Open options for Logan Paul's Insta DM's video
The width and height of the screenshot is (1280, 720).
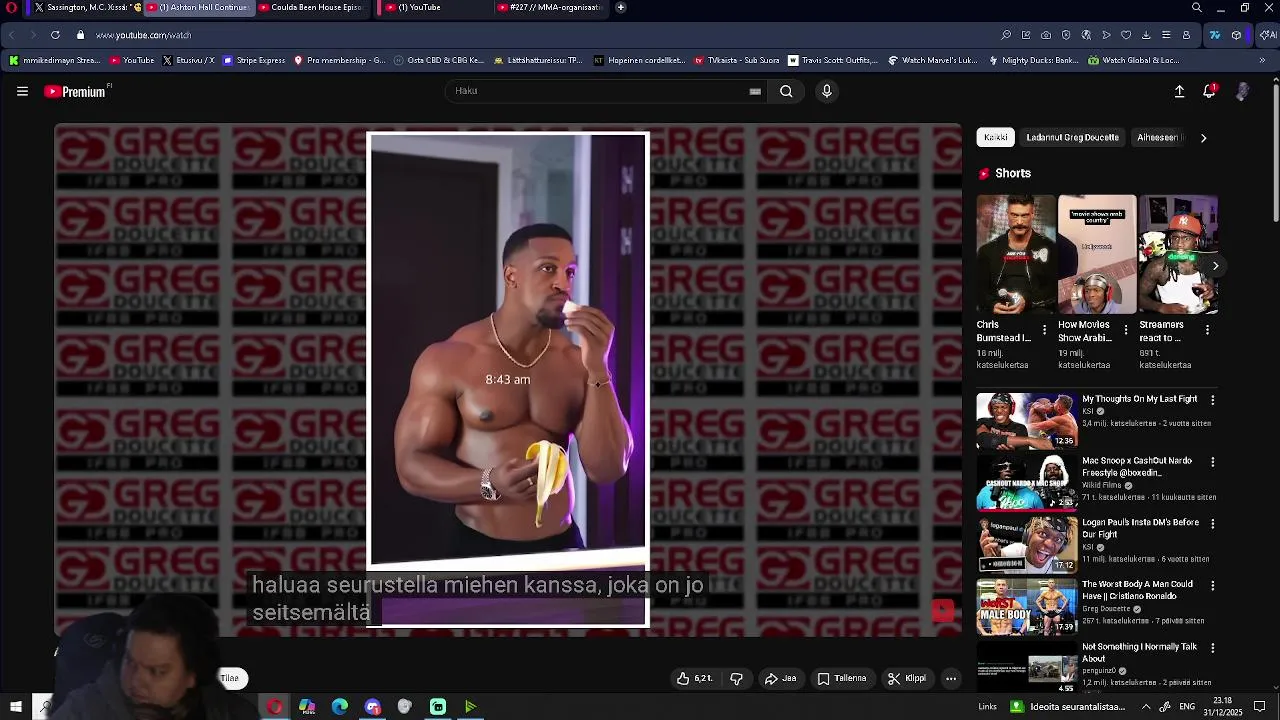tap(1213, 524)
